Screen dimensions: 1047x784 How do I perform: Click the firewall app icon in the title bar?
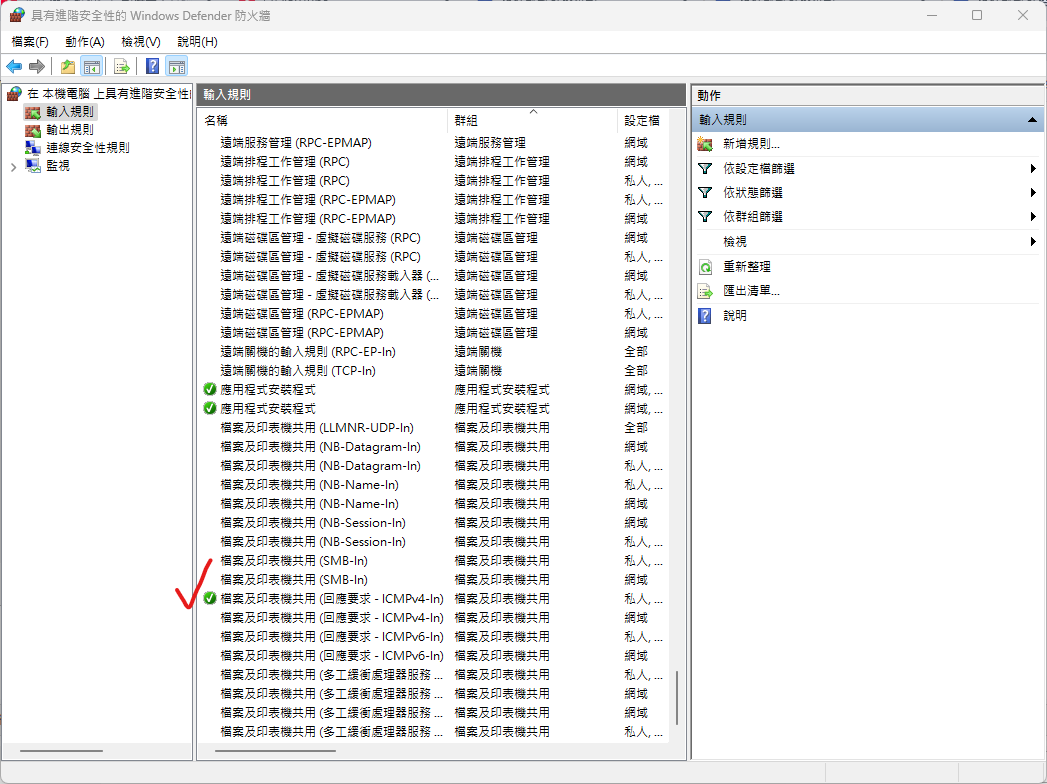(17, 15)
